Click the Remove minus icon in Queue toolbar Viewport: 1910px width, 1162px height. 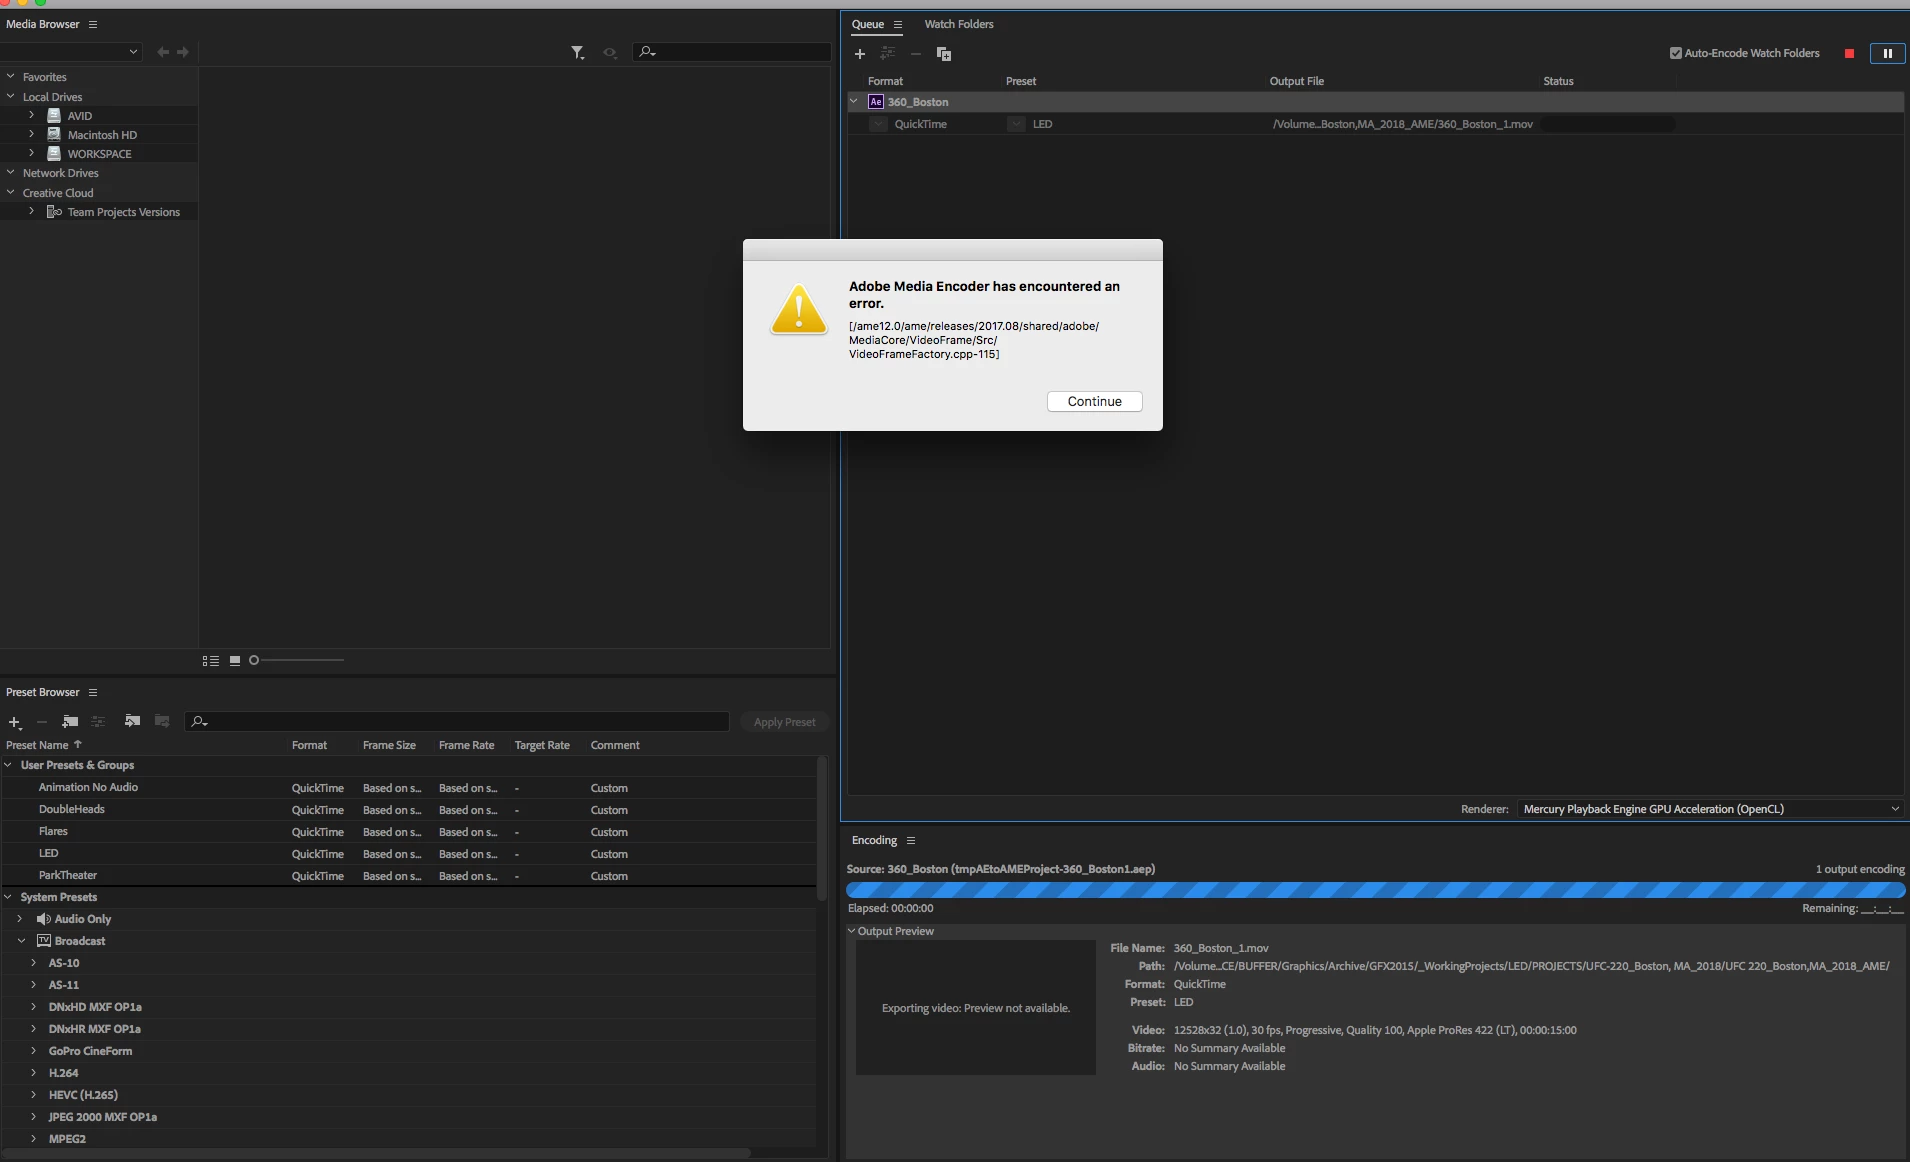pyautogui.click(x=915, y=54)
